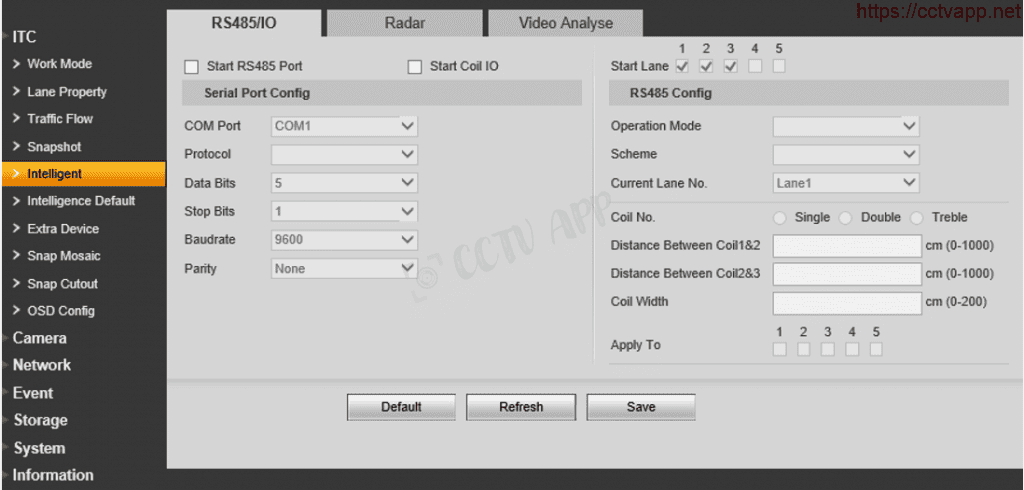Screen dimensions: 1024x490
Task: Switch to the Radar tab
Action: tap(404, 23)
